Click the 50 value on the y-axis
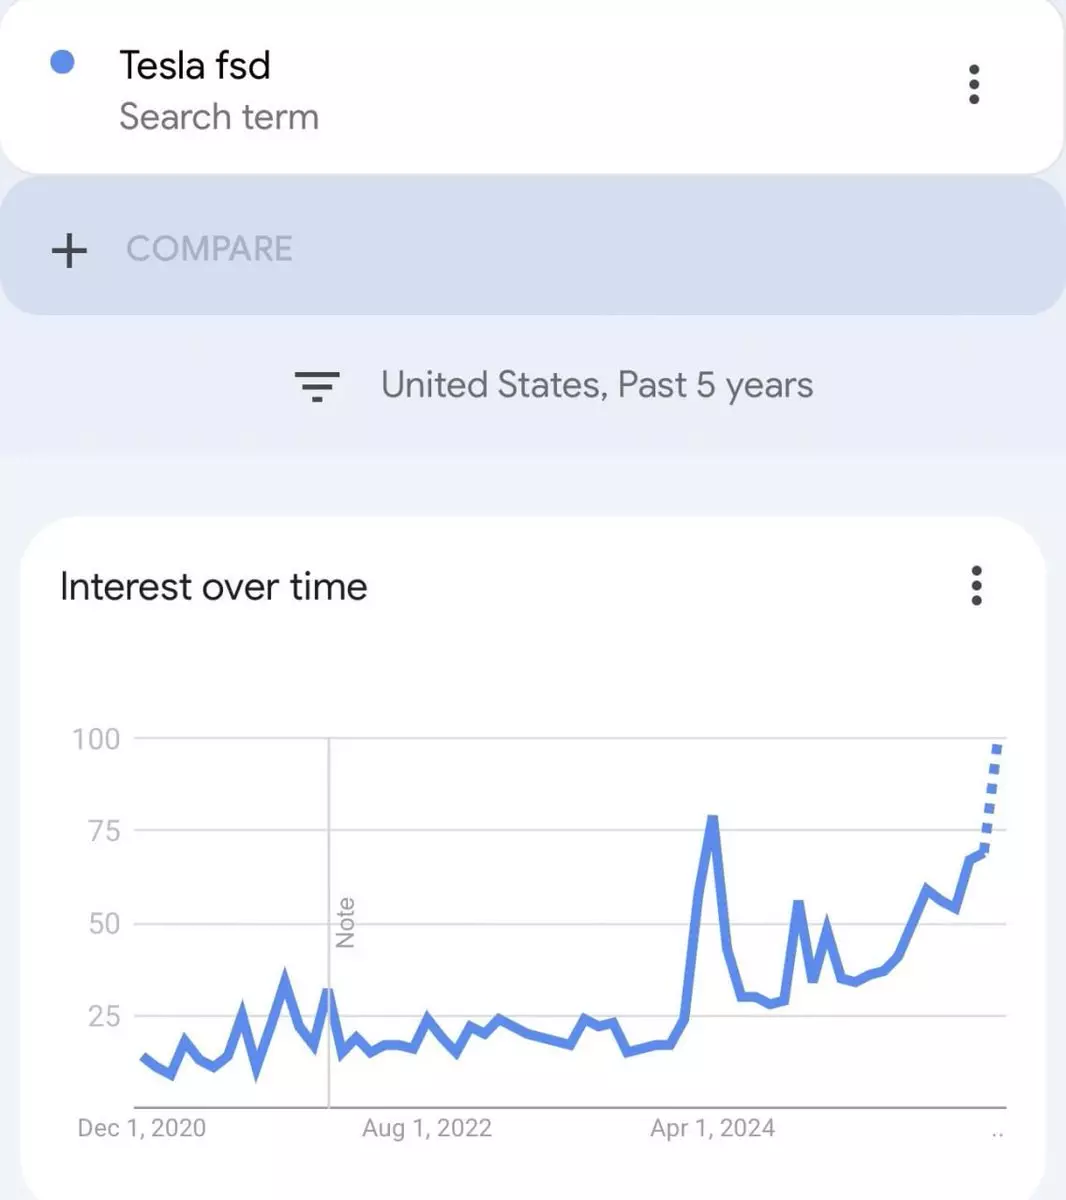The image size is (1066, 1200). click(x=104, y=923)
